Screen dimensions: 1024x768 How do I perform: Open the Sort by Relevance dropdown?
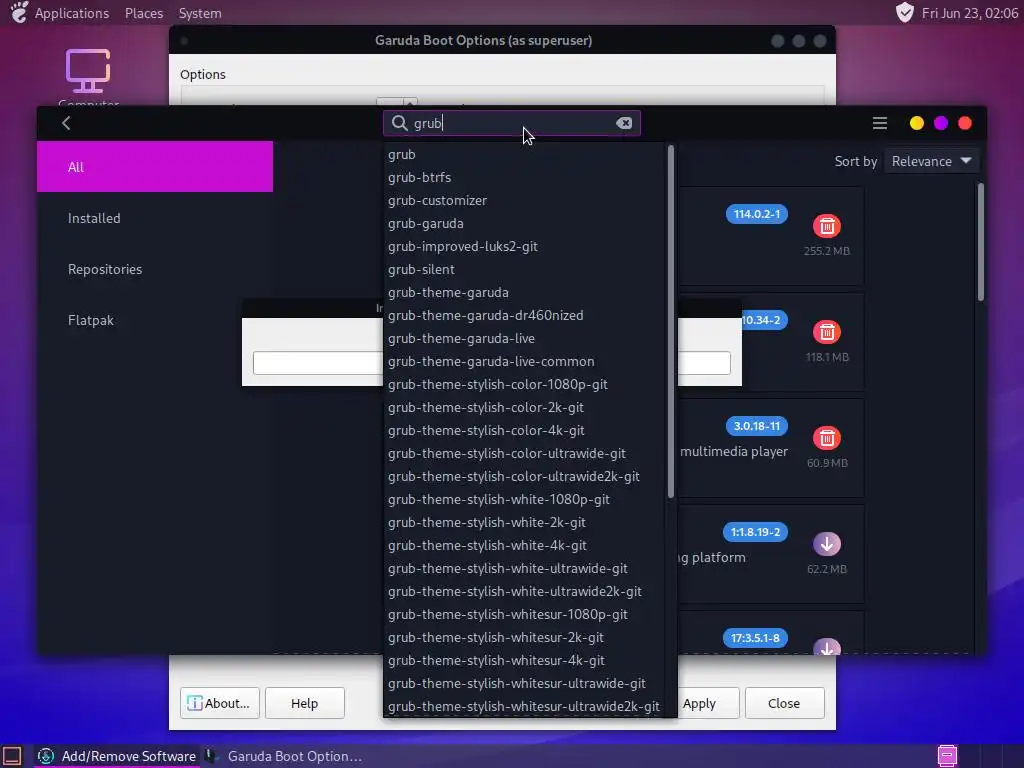[x=931, y=161]
